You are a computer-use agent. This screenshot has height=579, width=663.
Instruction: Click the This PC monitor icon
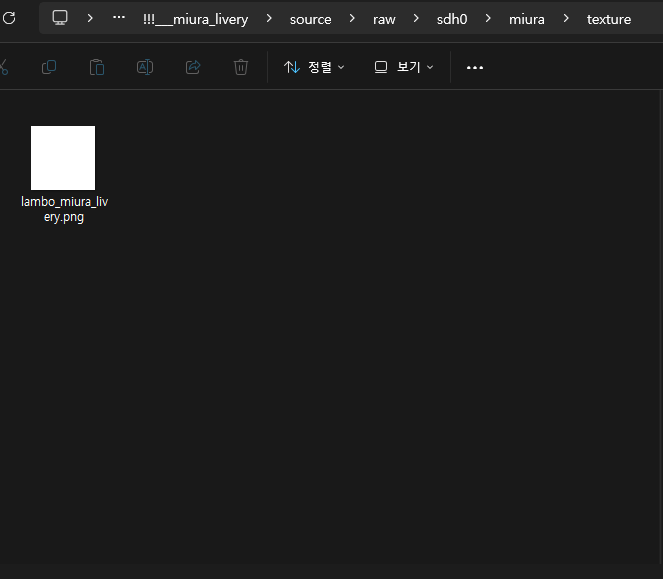(x=60, y=18)
